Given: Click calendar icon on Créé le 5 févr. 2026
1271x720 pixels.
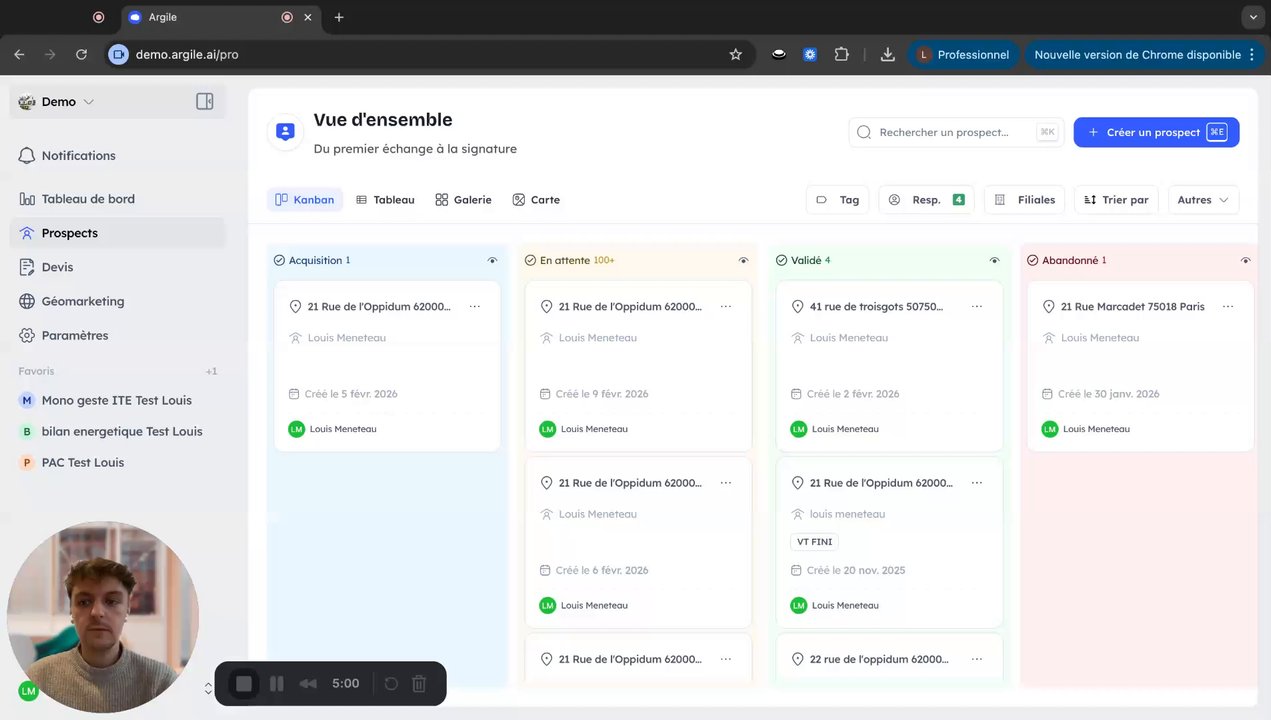Looking at the screenshot, I should click(294, 394).
